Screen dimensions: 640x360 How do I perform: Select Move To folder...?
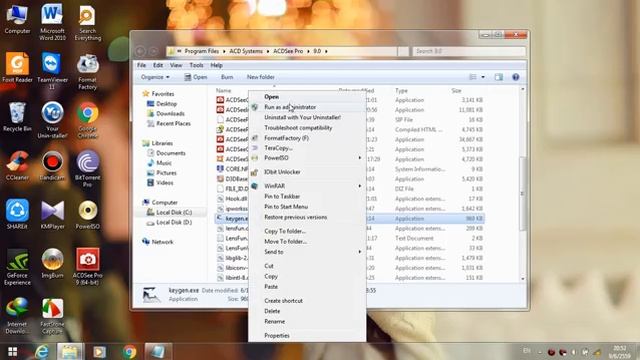click(x=307, y=242)
